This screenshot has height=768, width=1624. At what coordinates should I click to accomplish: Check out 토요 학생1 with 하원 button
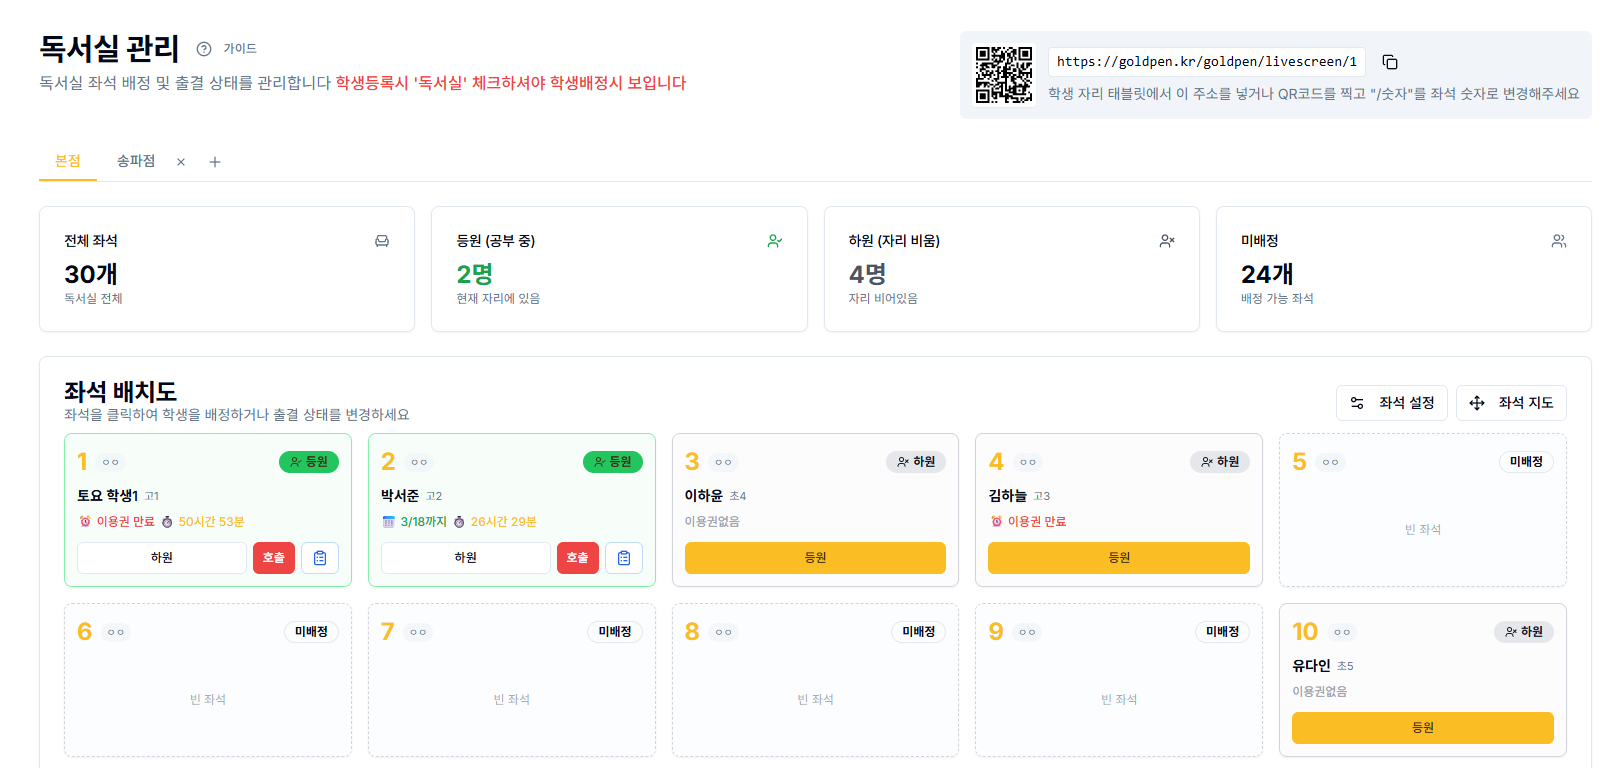[x=162, y=558]
